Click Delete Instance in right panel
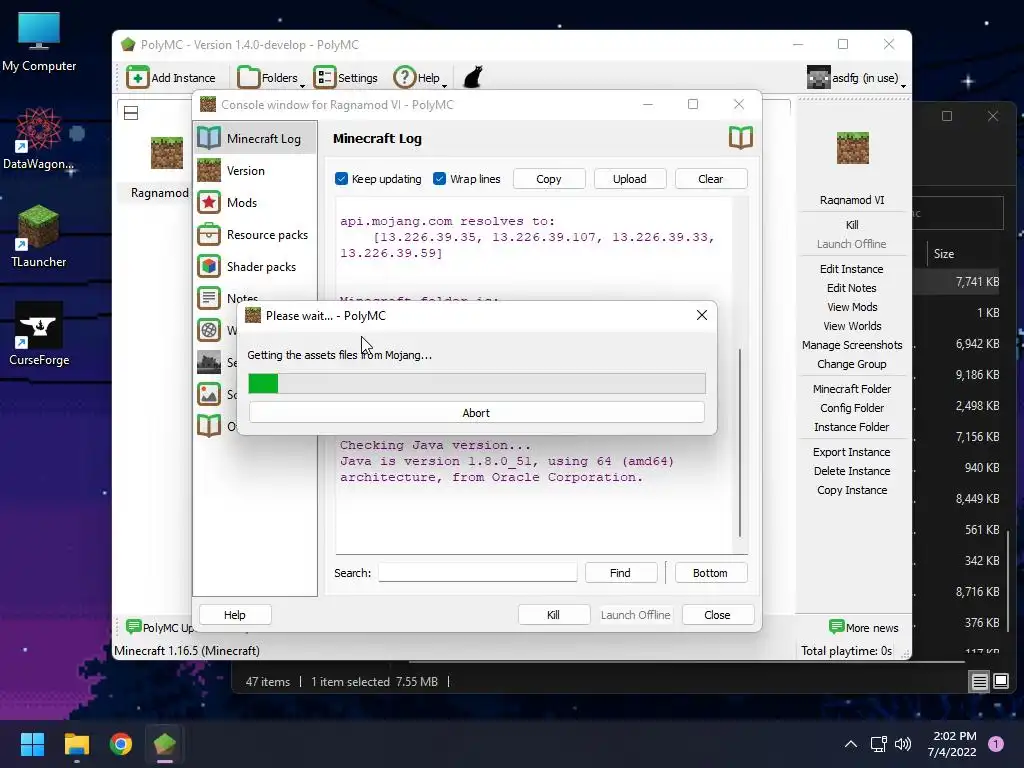Screen dimensions: 1024x768 [x=852, y=471]
